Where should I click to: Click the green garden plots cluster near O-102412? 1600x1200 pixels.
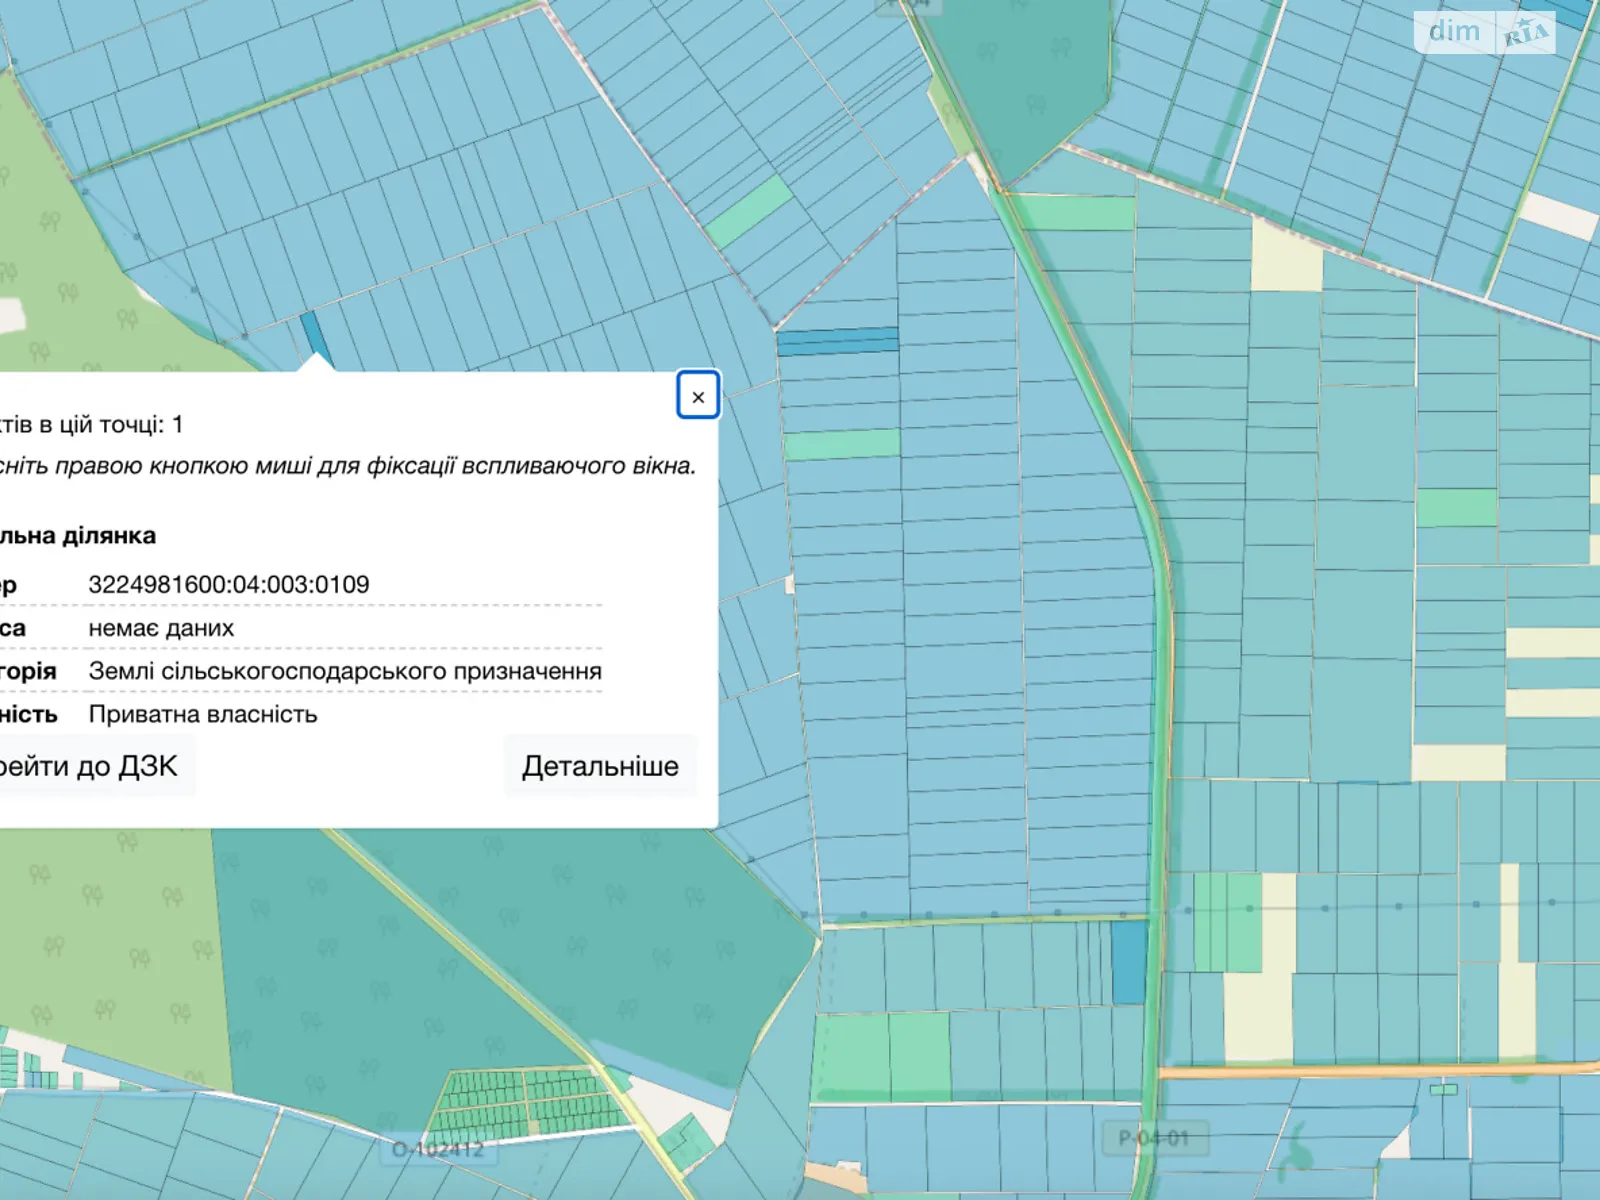click(x=530, y=1103)
